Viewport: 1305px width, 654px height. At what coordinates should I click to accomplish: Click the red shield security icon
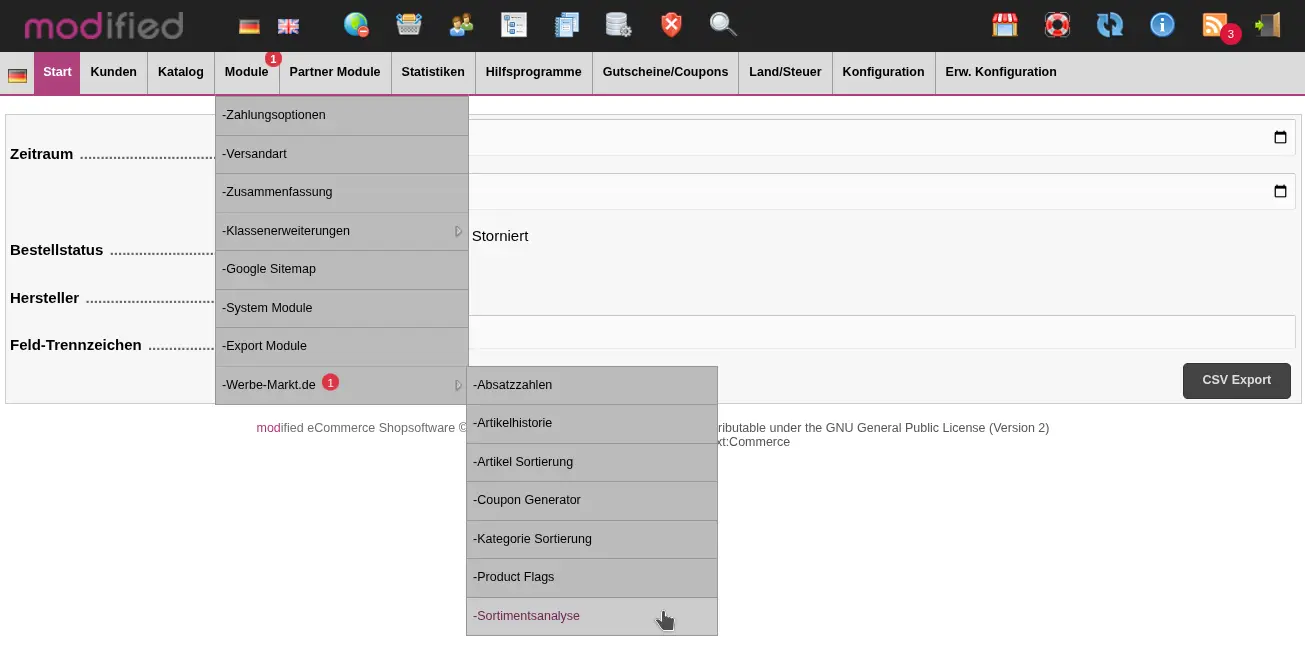671,25
